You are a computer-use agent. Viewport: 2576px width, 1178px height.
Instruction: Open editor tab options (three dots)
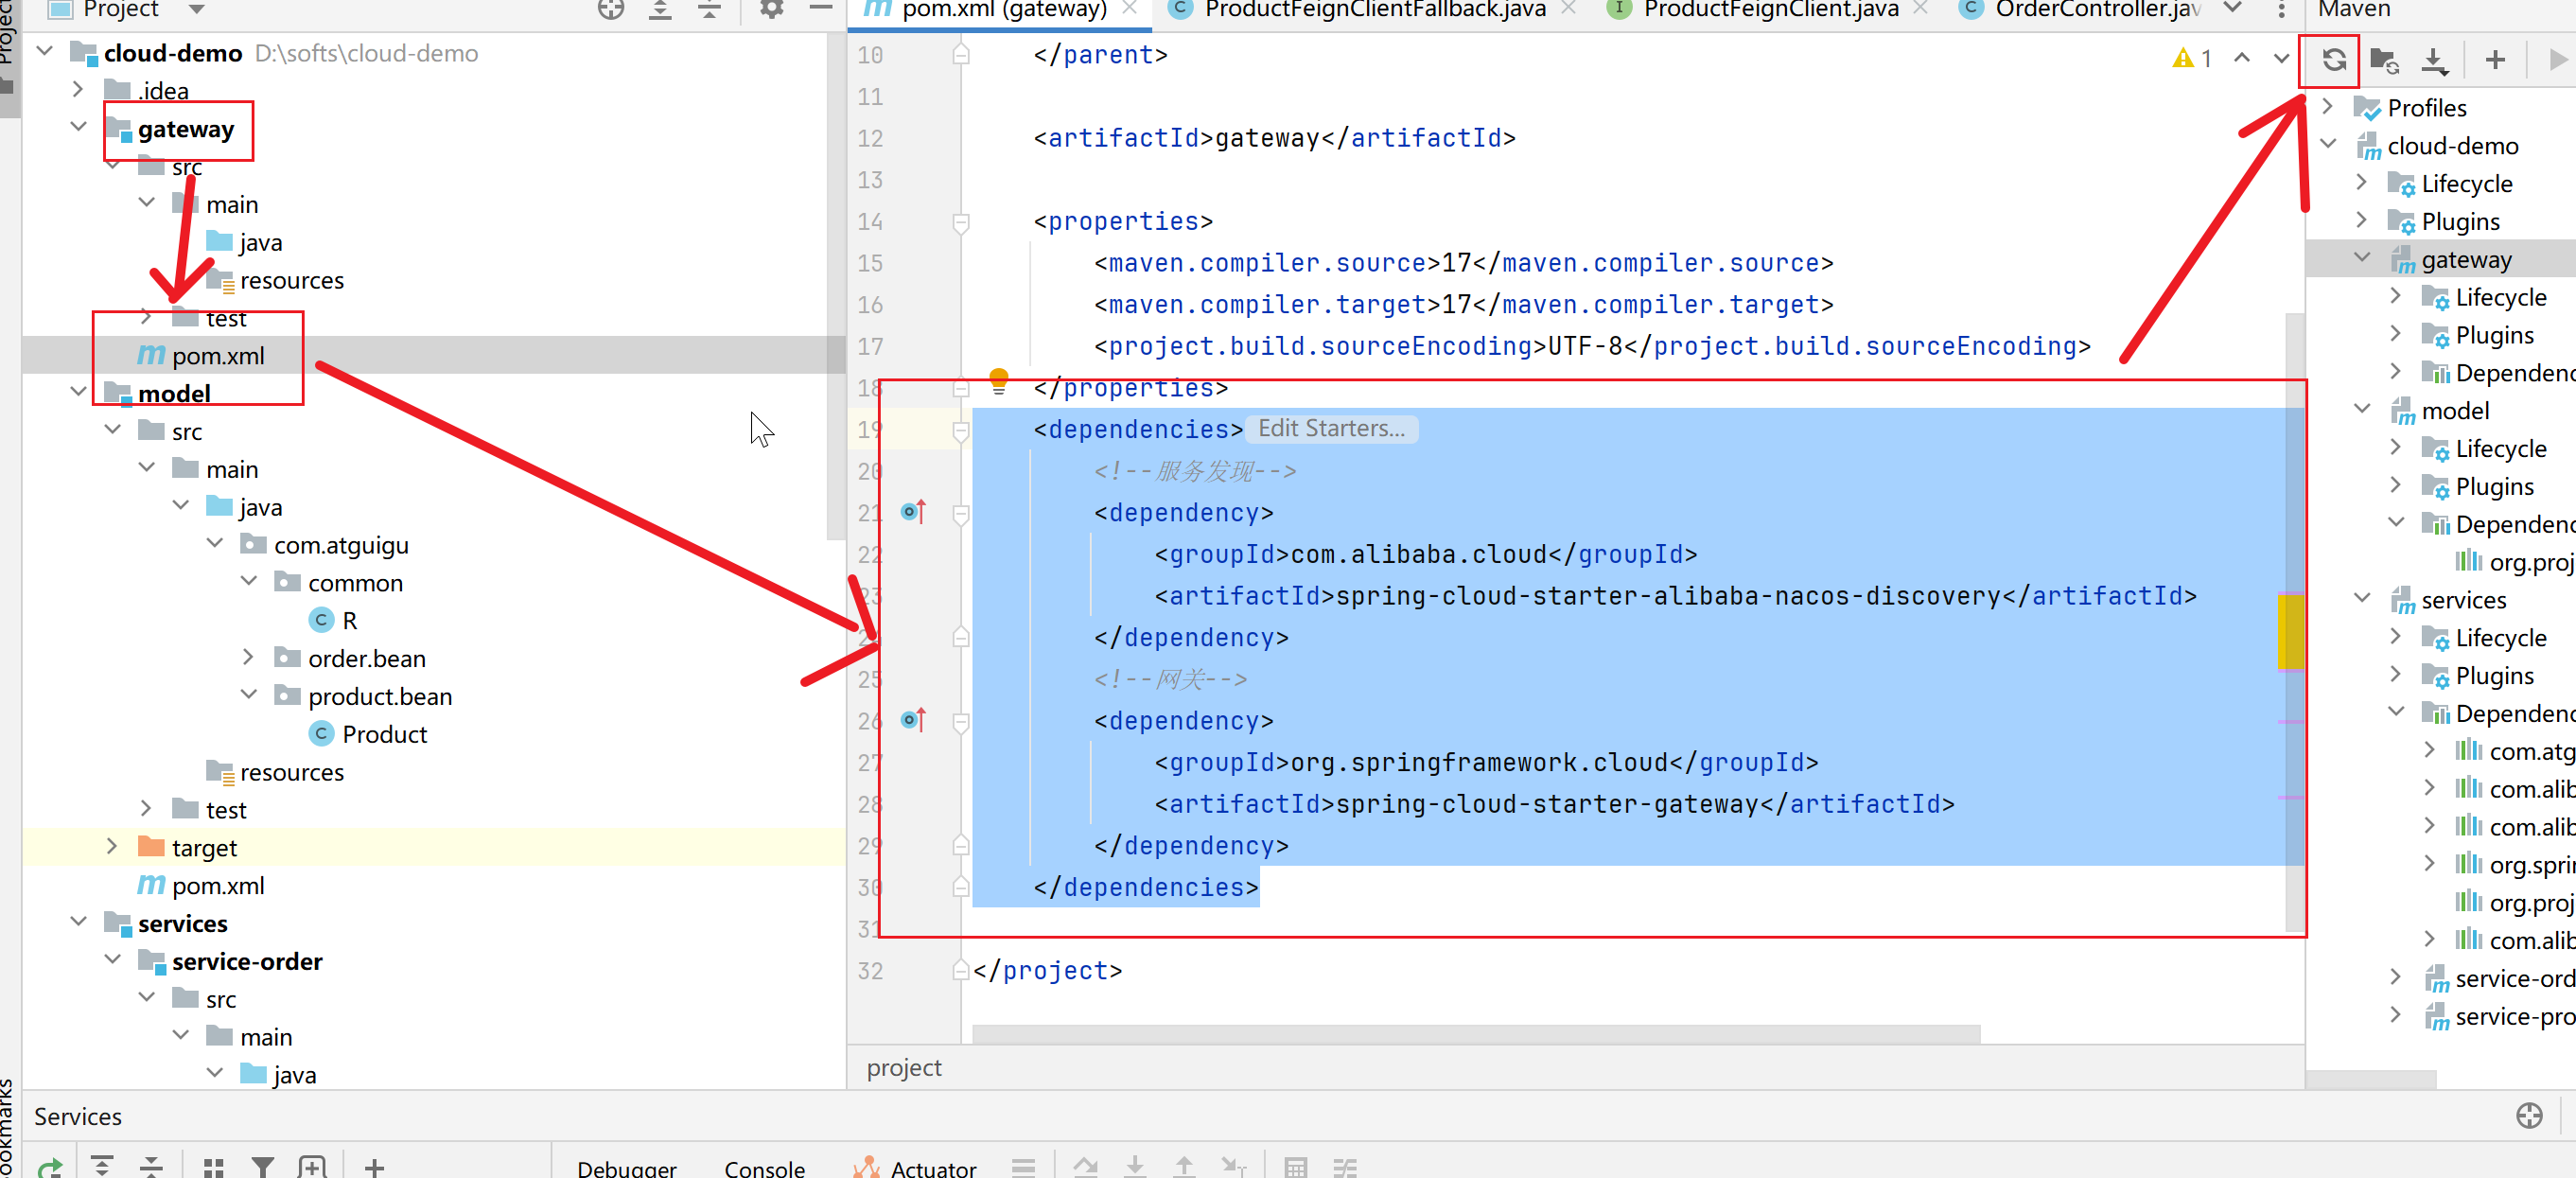click(2281, 10)
